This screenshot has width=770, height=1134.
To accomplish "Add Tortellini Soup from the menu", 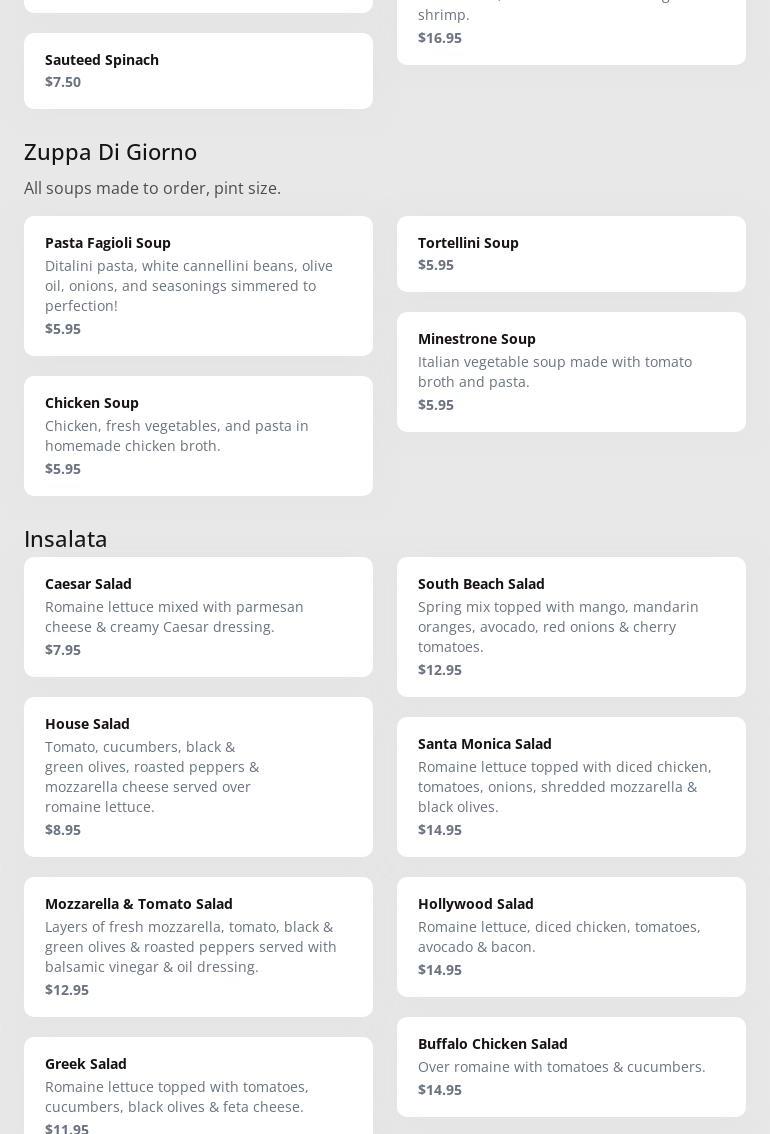I will (571, 253).
